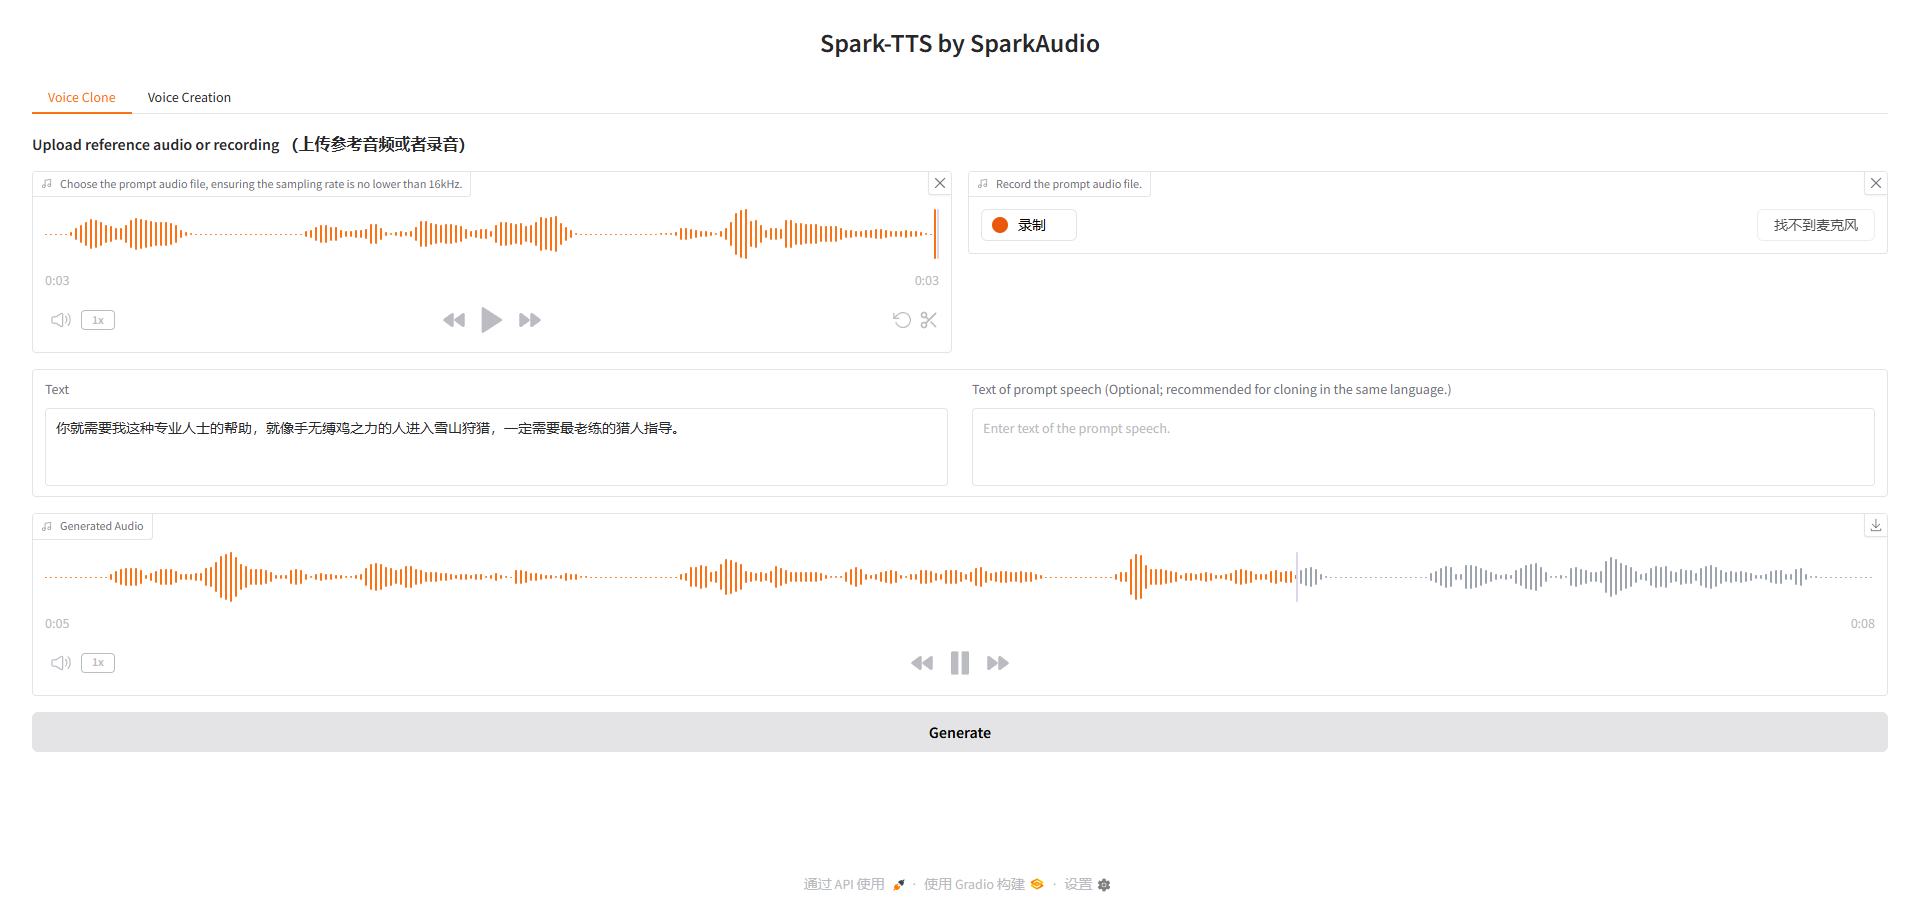This screenshot has height=911, width=1920.
Task: Seek within the reference audio waveform
Action: [491, 234]
